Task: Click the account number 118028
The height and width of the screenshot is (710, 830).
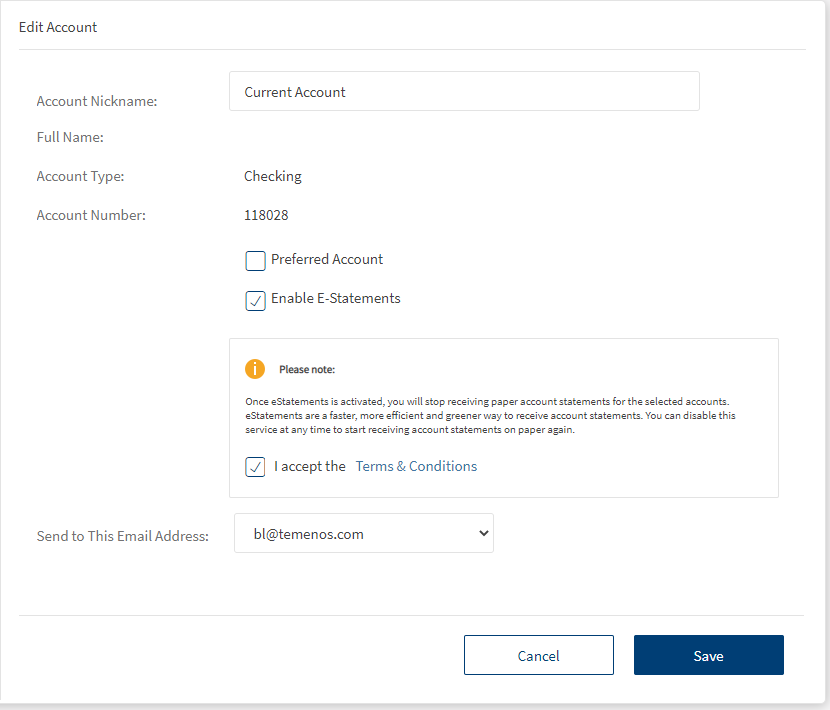Action: (x=266, y=215)
